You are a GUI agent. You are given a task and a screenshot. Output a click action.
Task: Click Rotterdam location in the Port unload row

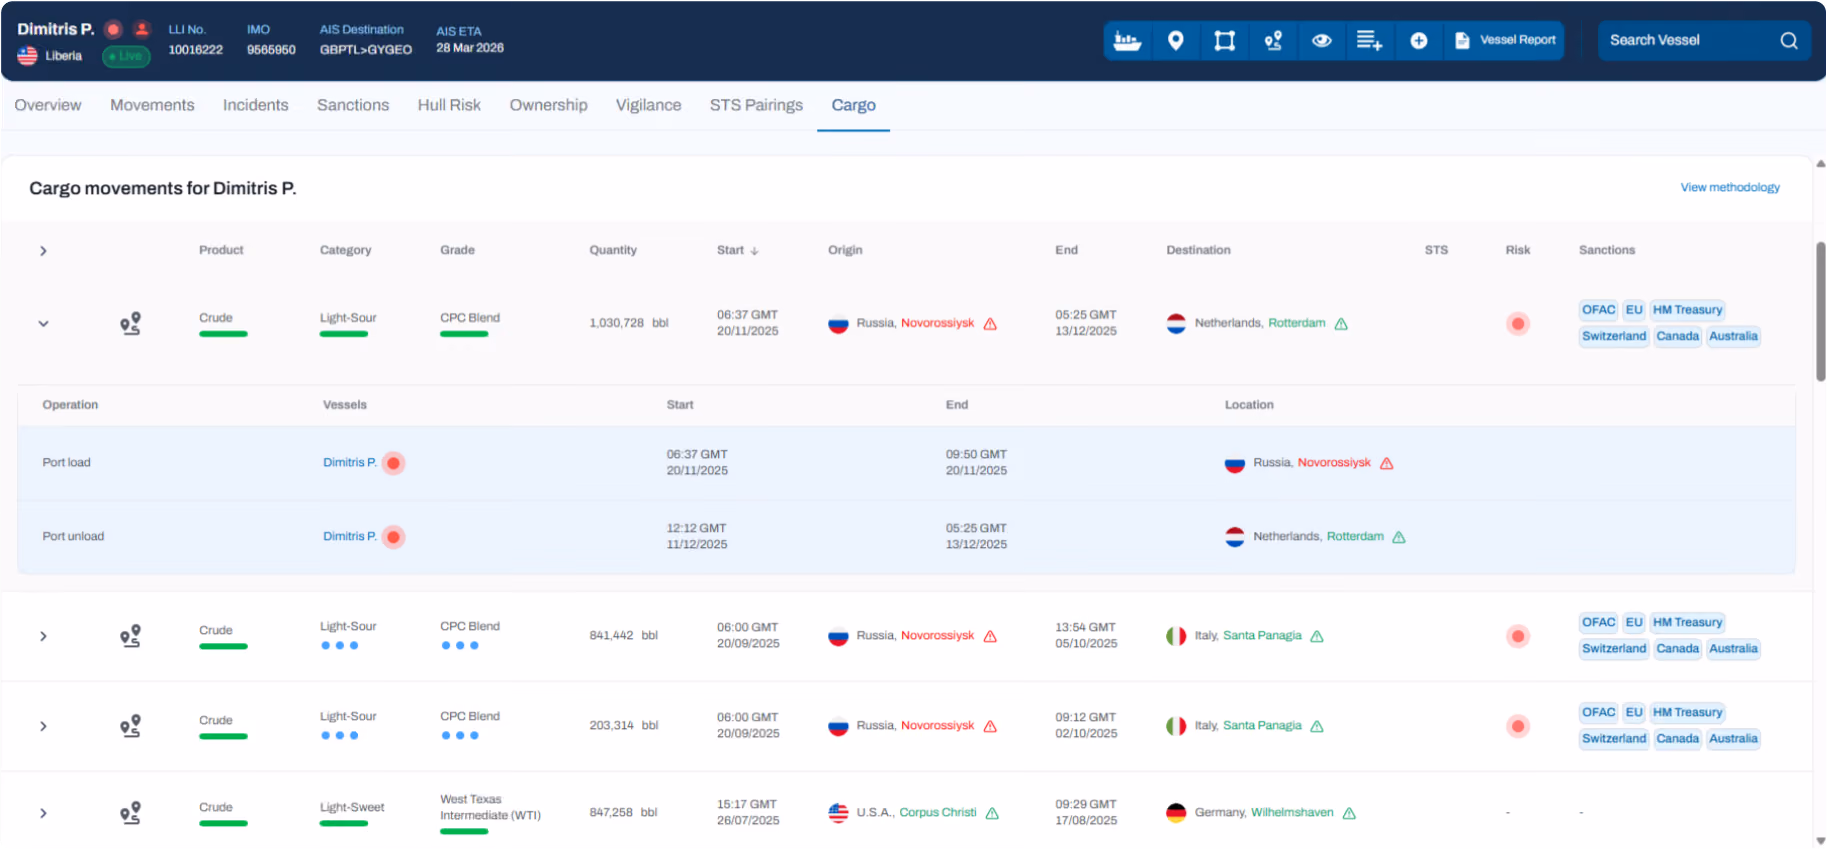click(x=1355, y=537)
